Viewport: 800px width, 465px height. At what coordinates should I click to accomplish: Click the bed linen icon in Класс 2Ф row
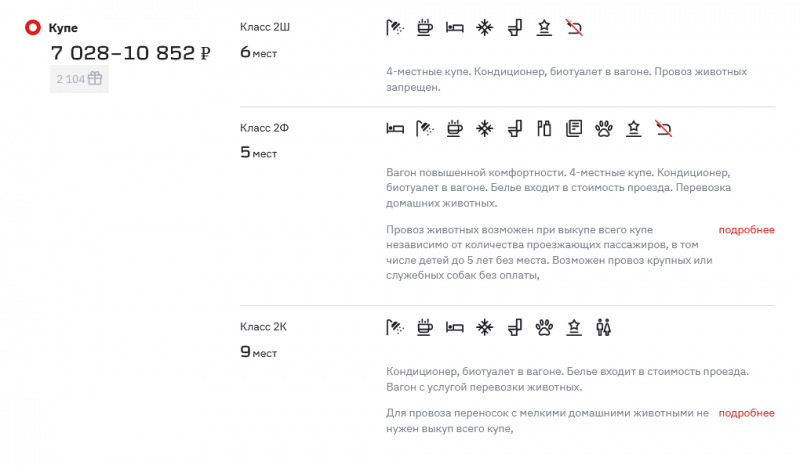click(x=396, y=127)
